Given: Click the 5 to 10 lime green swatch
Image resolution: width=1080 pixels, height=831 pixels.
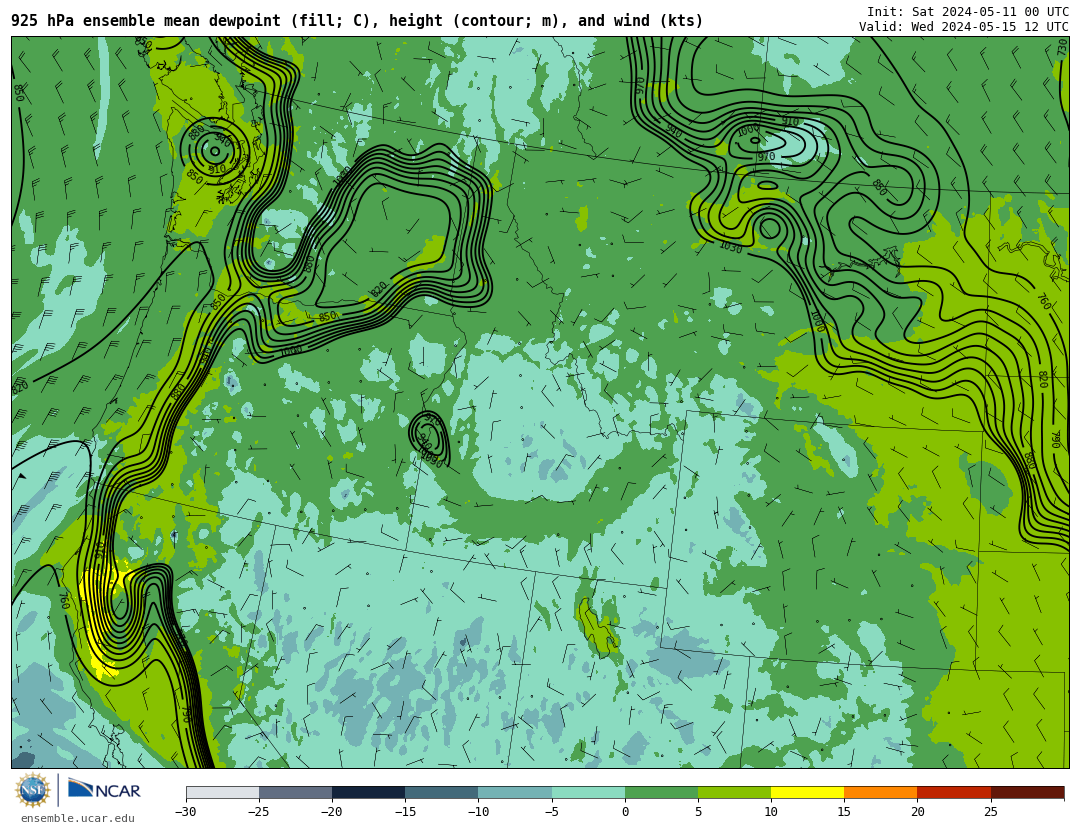Looking at the screenshot, I should (x=734, y=792).
